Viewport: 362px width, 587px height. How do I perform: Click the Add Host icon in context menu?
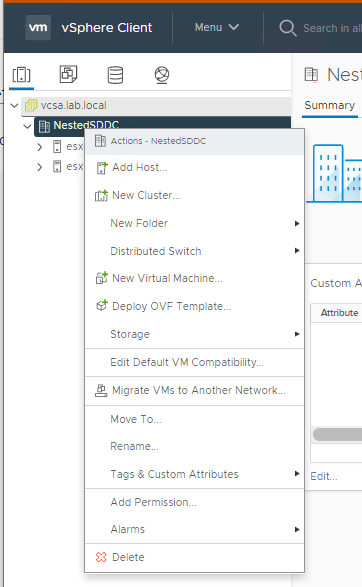point(101,168)
